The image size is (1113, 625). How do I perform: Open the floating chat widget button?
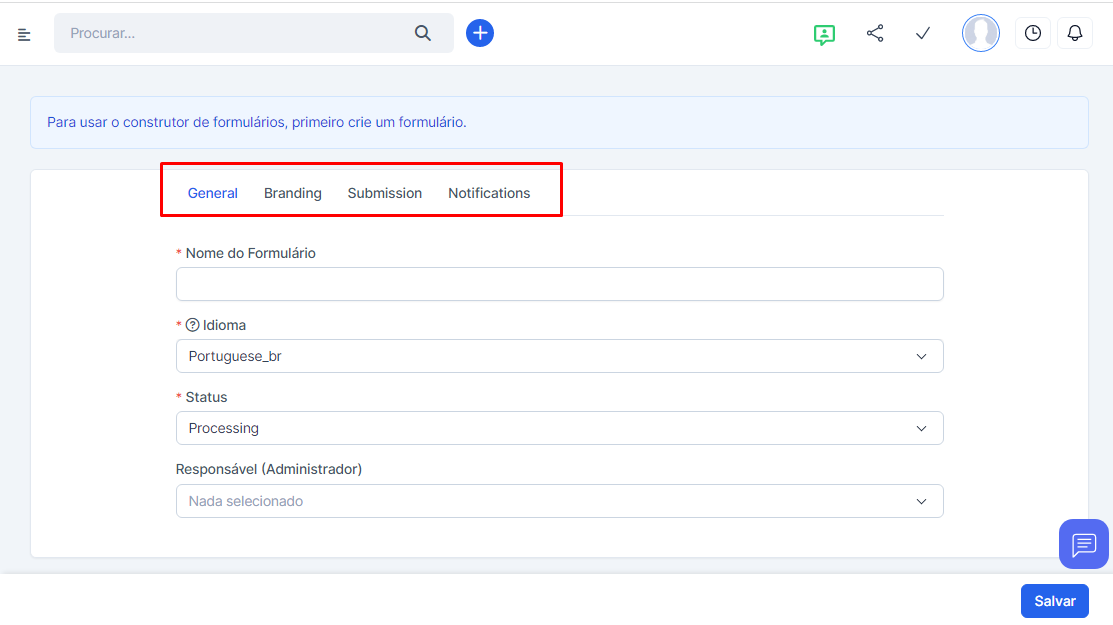point(1084,544)
